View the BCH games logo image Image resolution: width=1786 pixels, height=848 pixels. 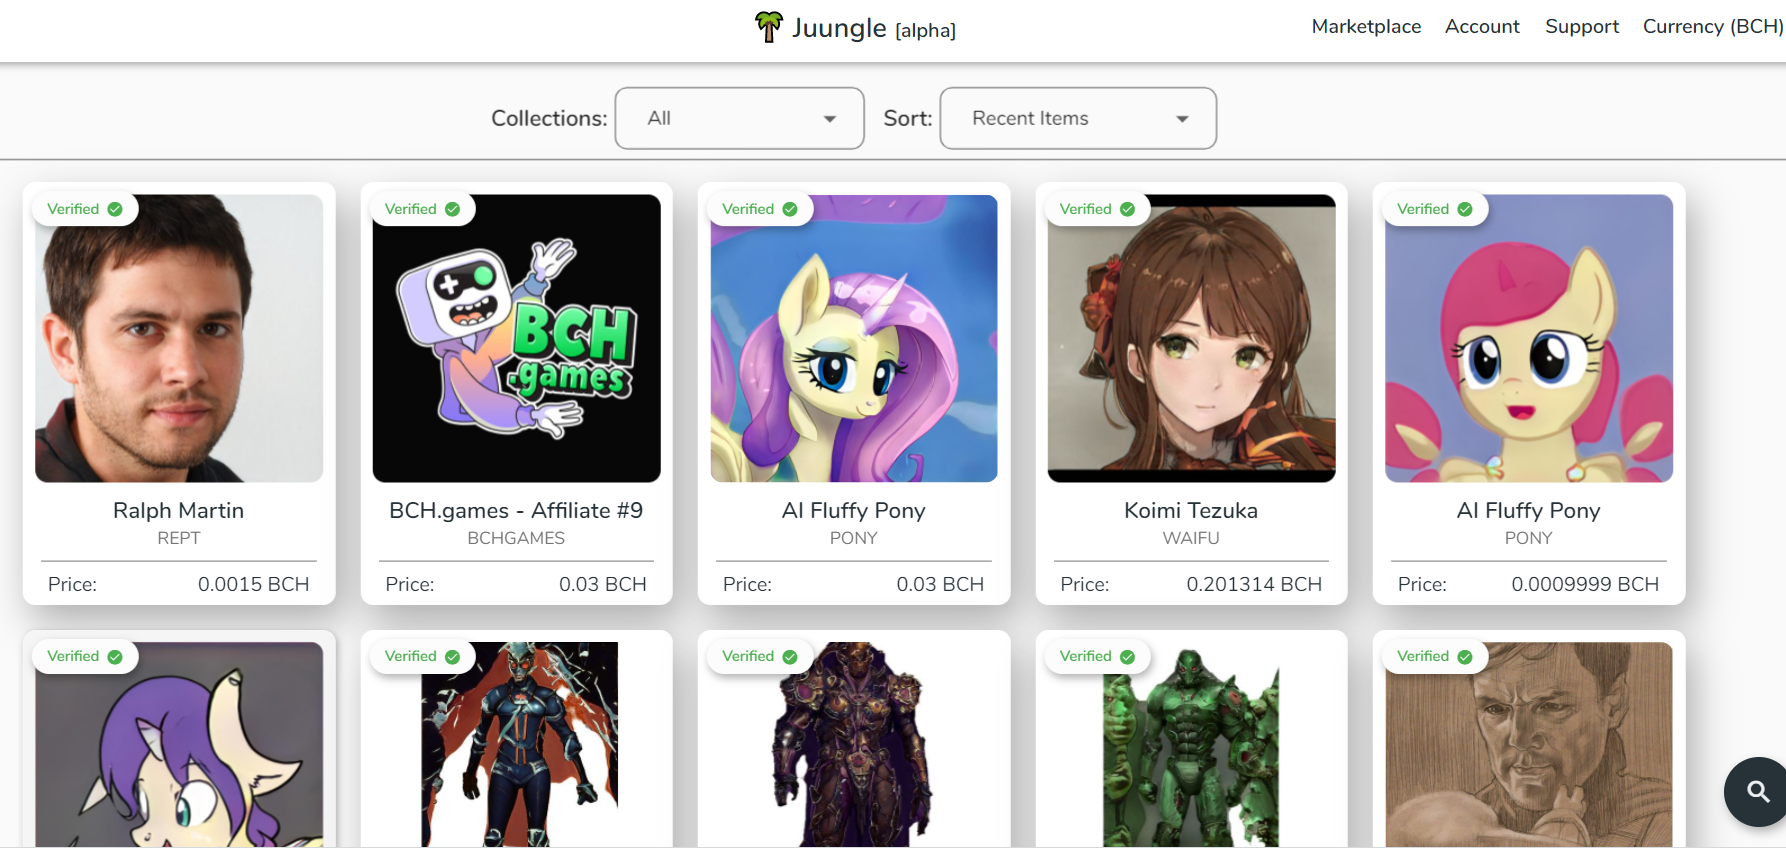click(516, 338)
